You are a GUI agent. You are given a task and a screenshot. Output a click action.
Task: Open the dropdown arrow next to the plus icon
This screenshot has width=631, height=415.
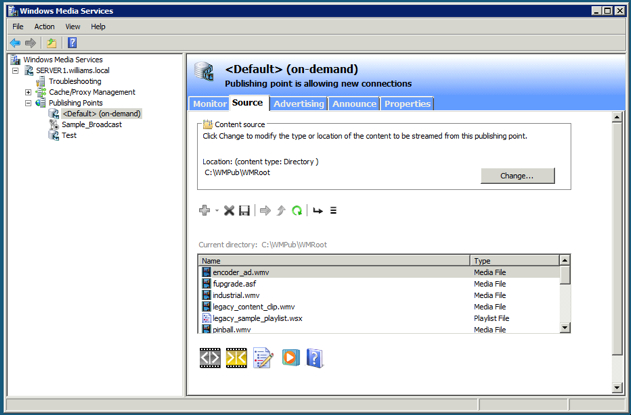tap(217, 211)
